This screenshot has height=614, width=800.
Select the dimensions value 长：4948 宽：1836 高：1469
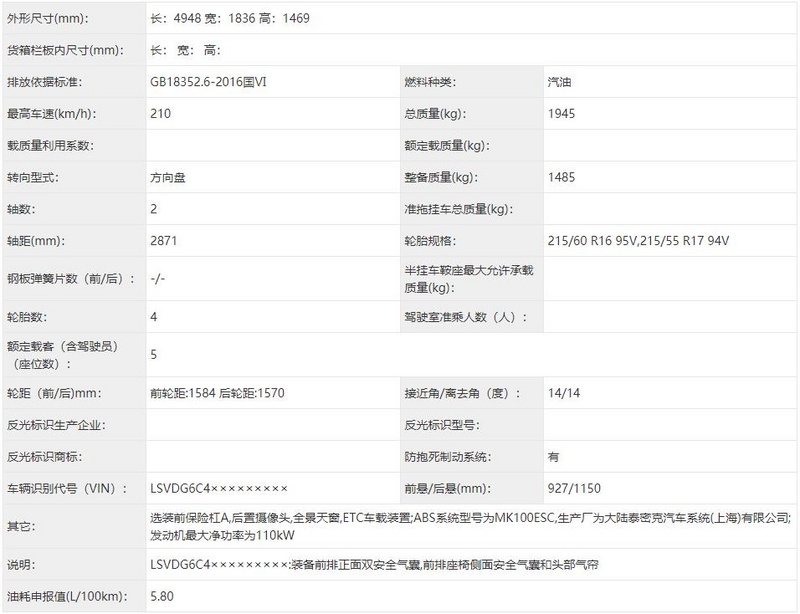(x=230, y=18)
